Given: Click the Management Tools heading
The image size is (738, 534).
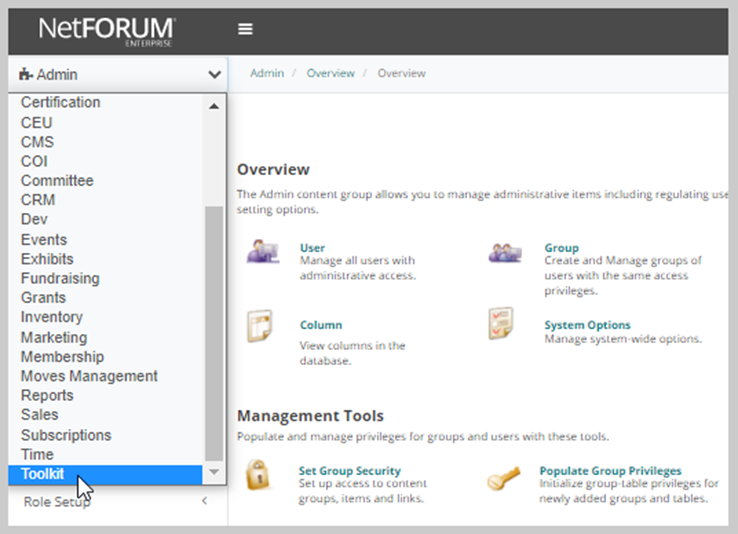Looking at the screenshot, I should (310, 416).
